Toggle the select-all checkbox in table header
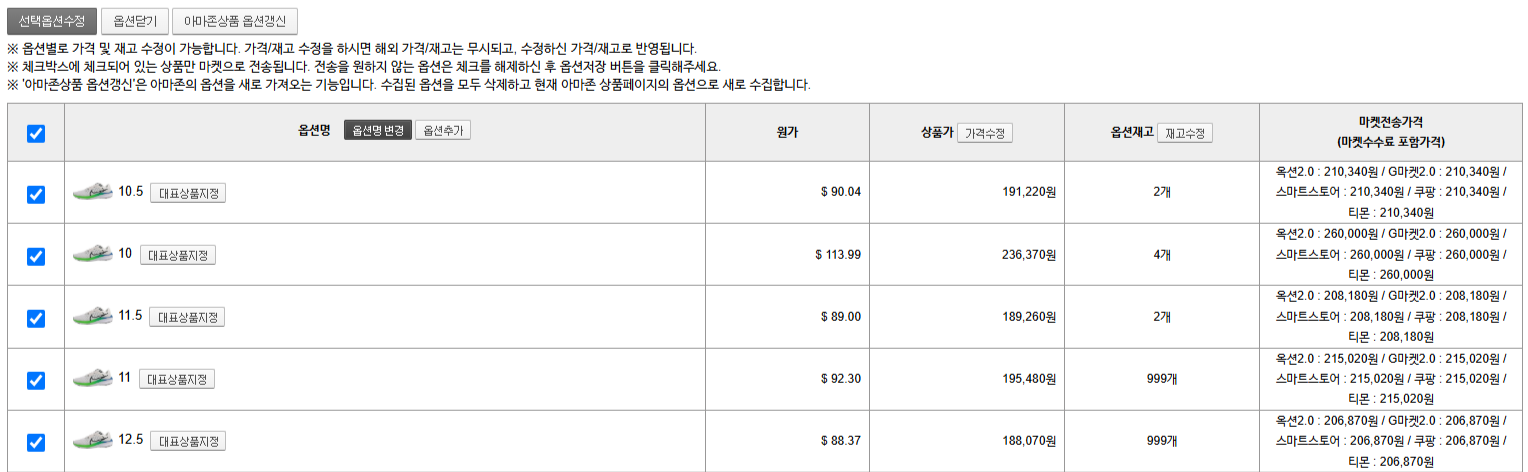Image resolution: width=1528 pixels, height=472 pixels. (x=36, y=133)
